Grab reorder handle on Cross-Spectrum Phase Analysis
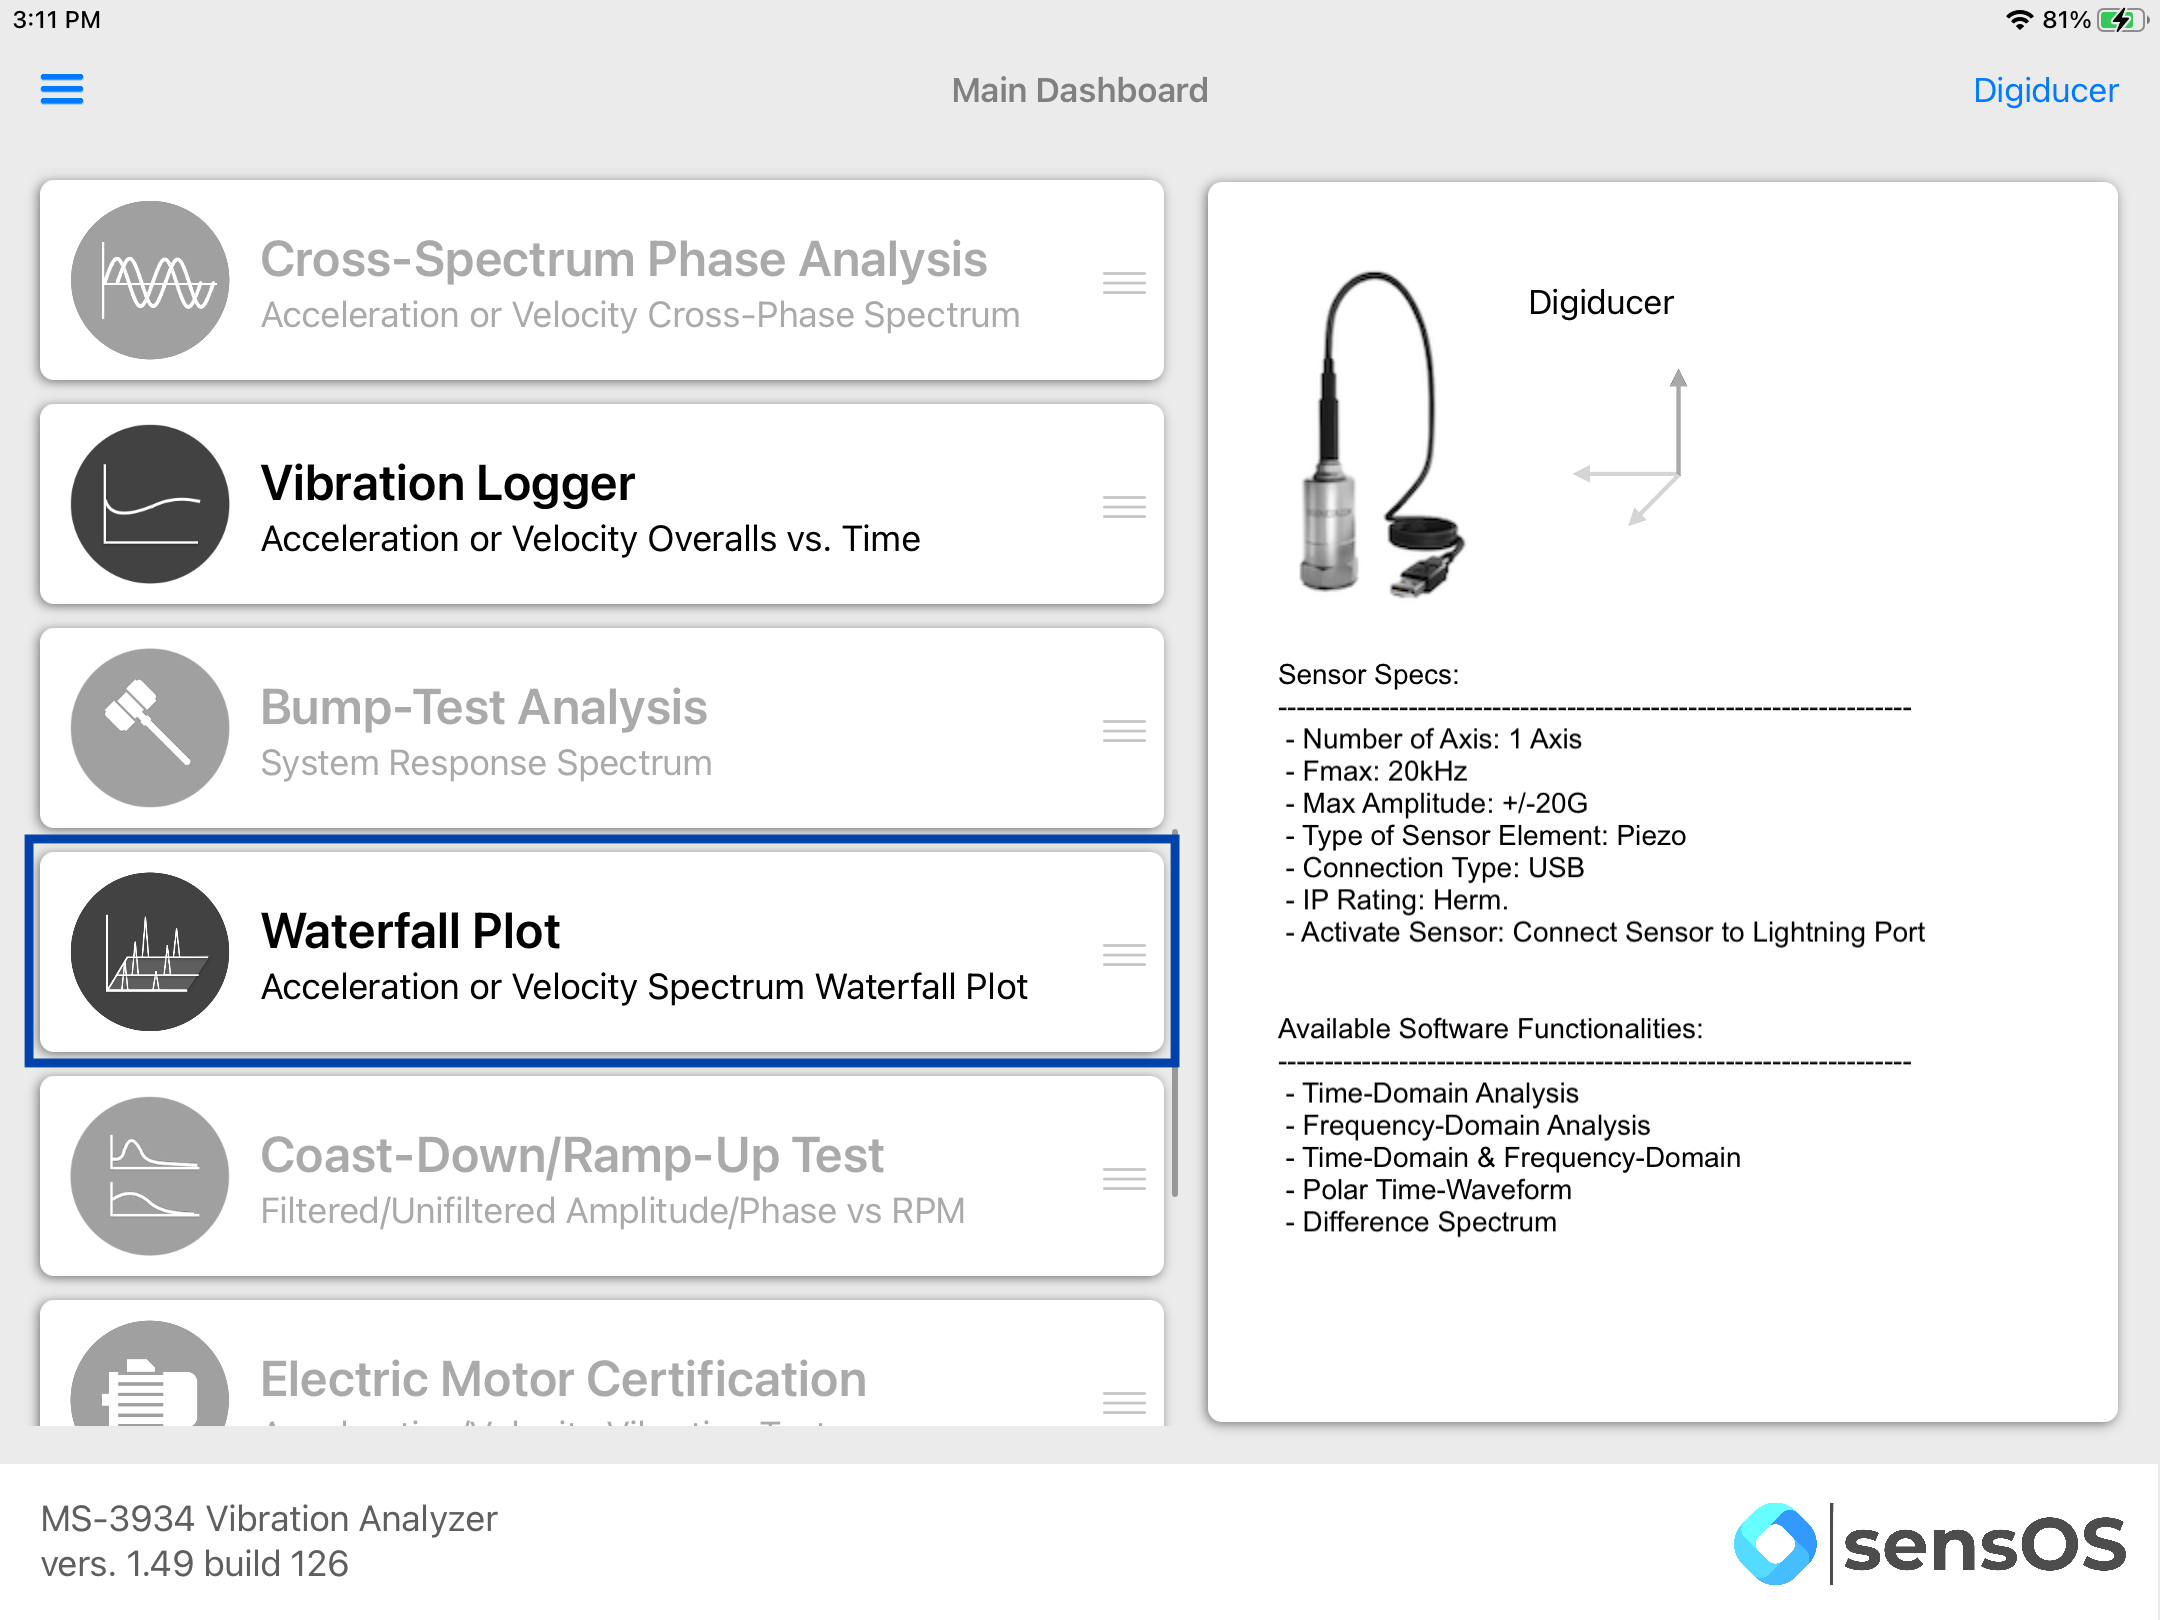 pyautogui.click(x=1124, y=283)
